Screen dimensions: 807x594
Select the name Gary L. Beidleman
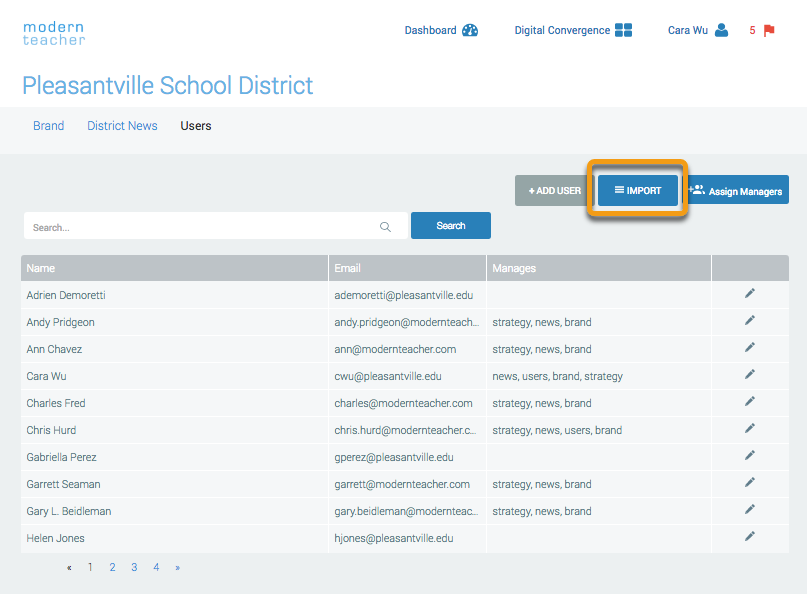[69, 511]
